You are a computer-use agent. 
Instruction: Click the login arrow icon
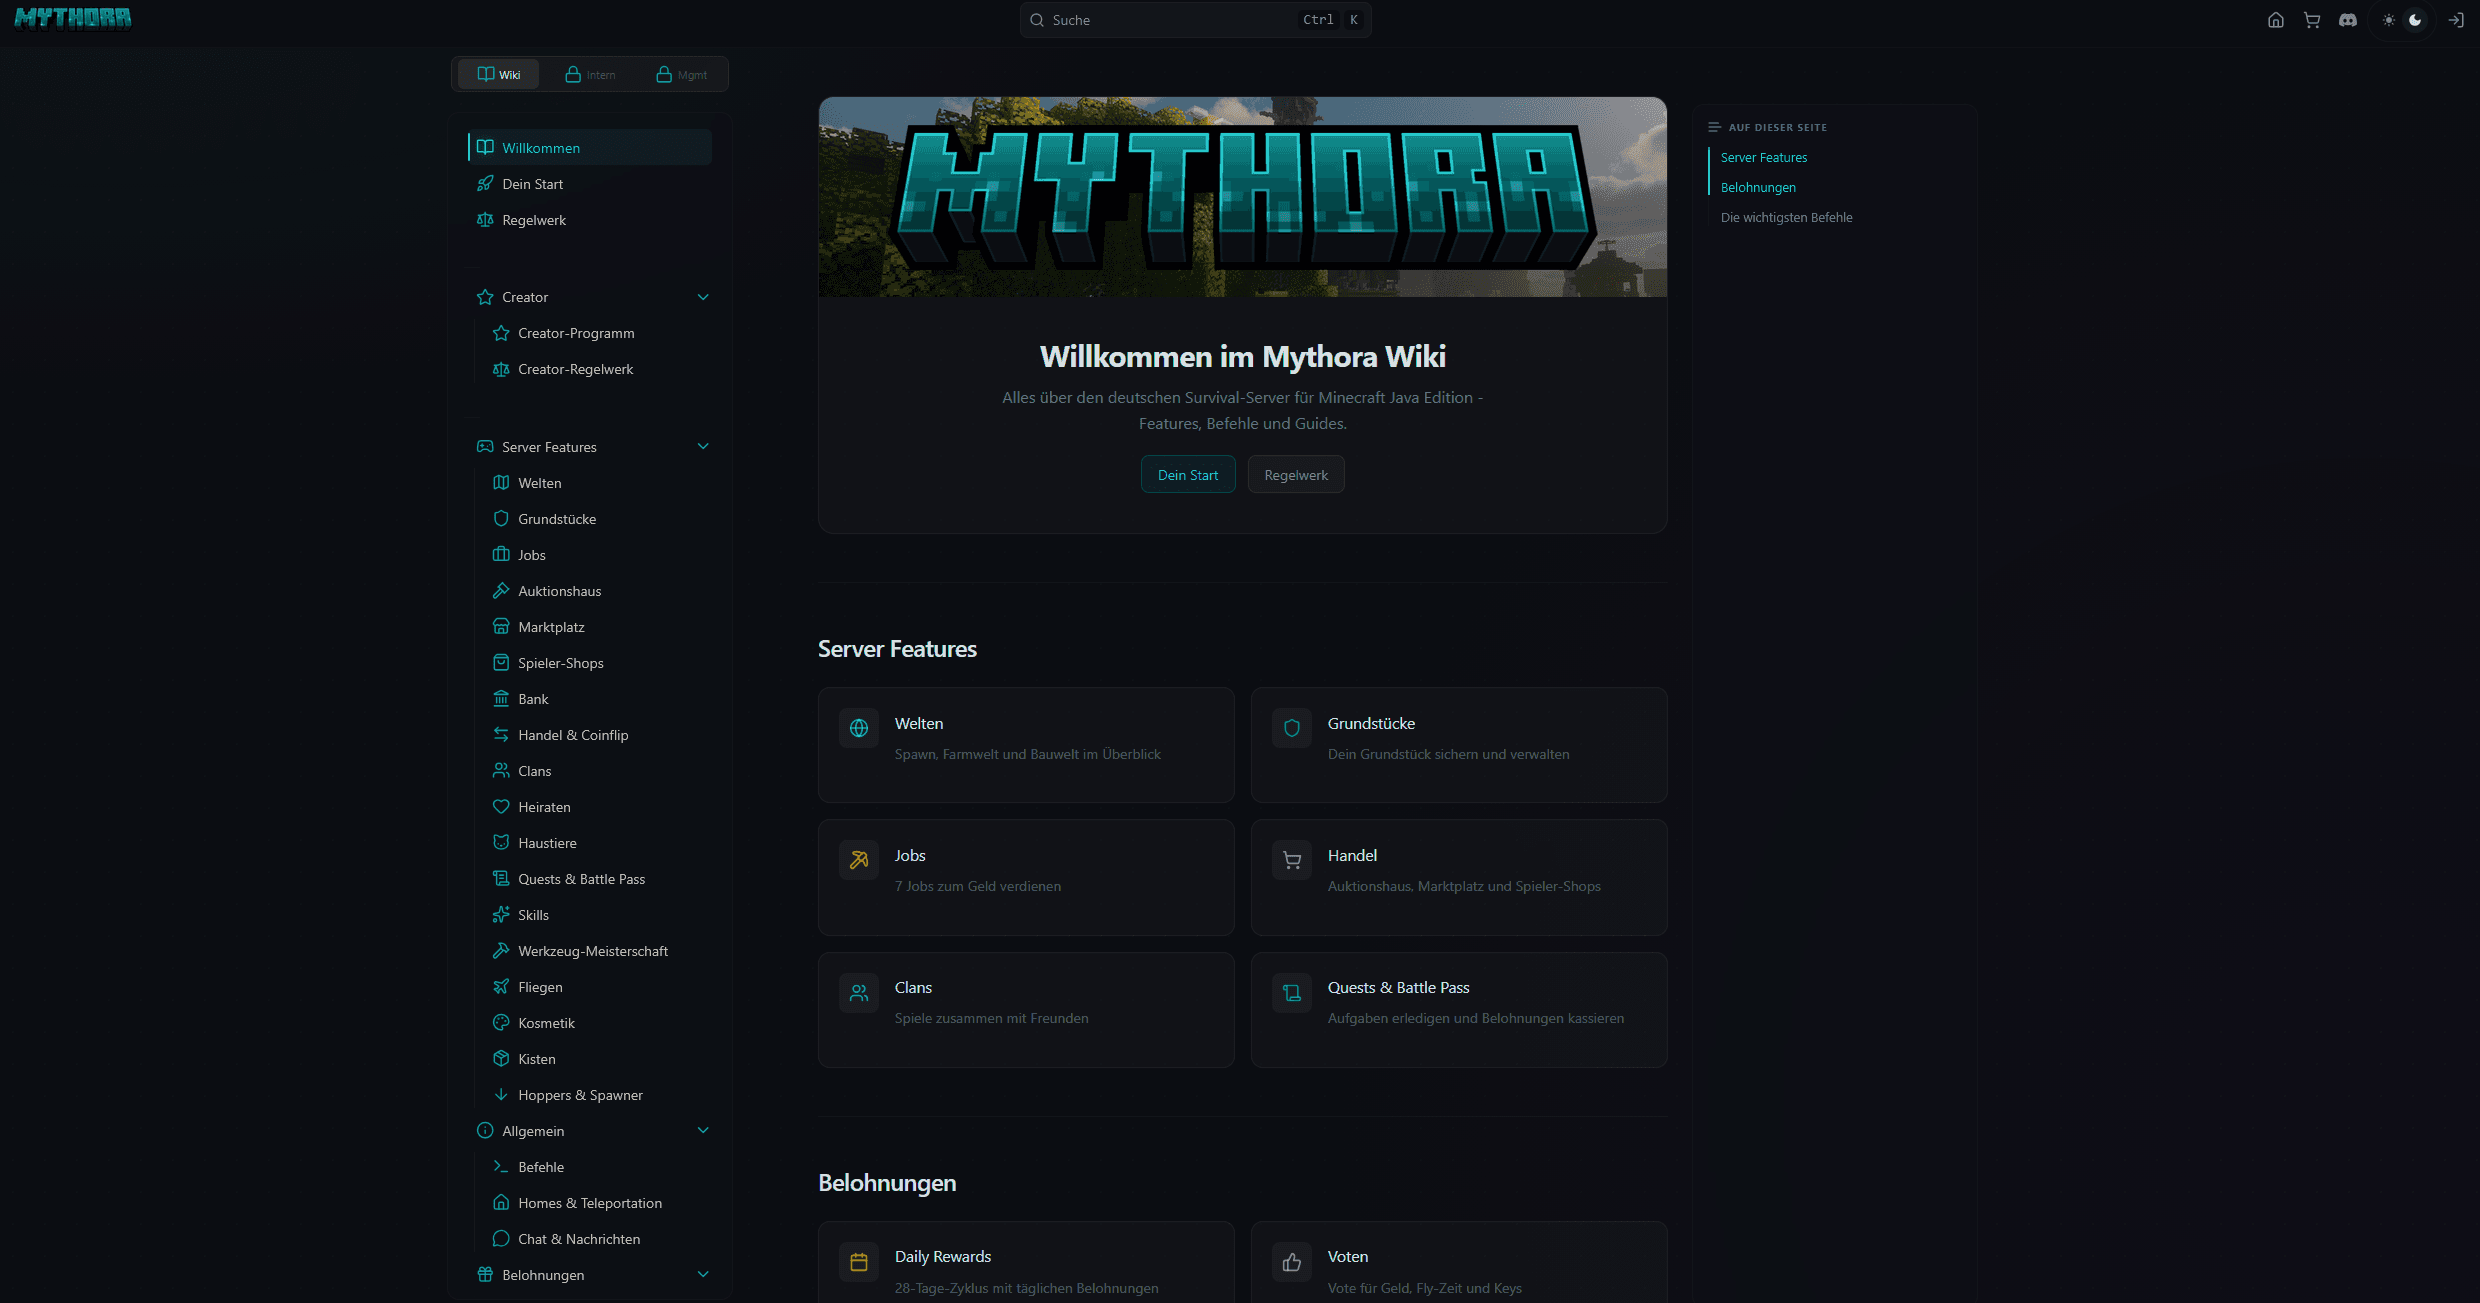2455,20
